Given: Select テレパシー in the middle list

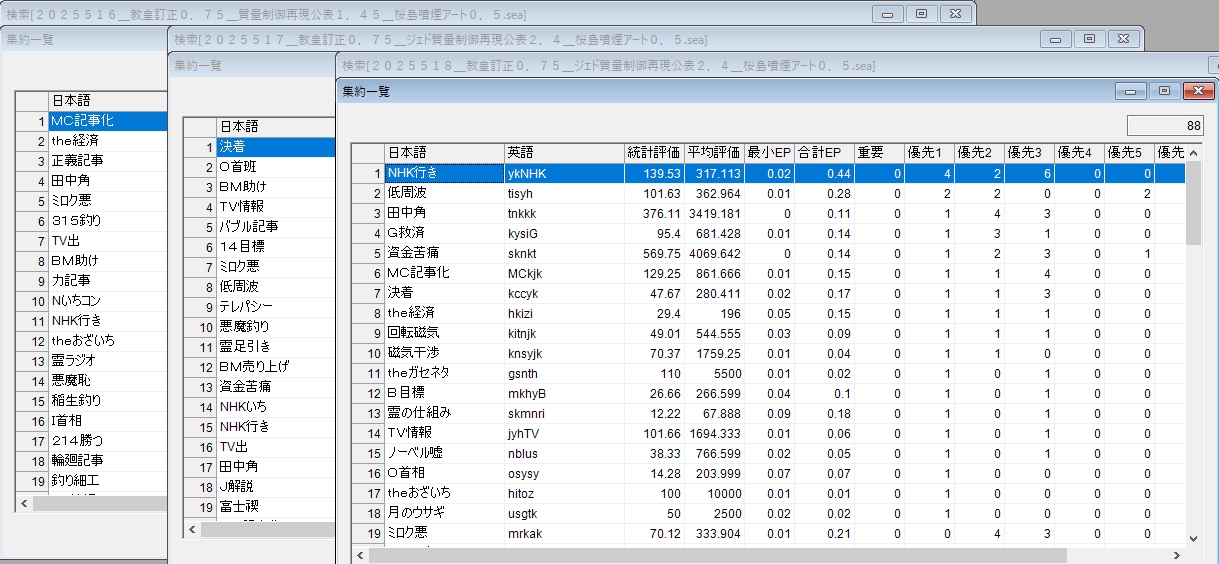Looking at the screenshot, I should coord(274,306).
